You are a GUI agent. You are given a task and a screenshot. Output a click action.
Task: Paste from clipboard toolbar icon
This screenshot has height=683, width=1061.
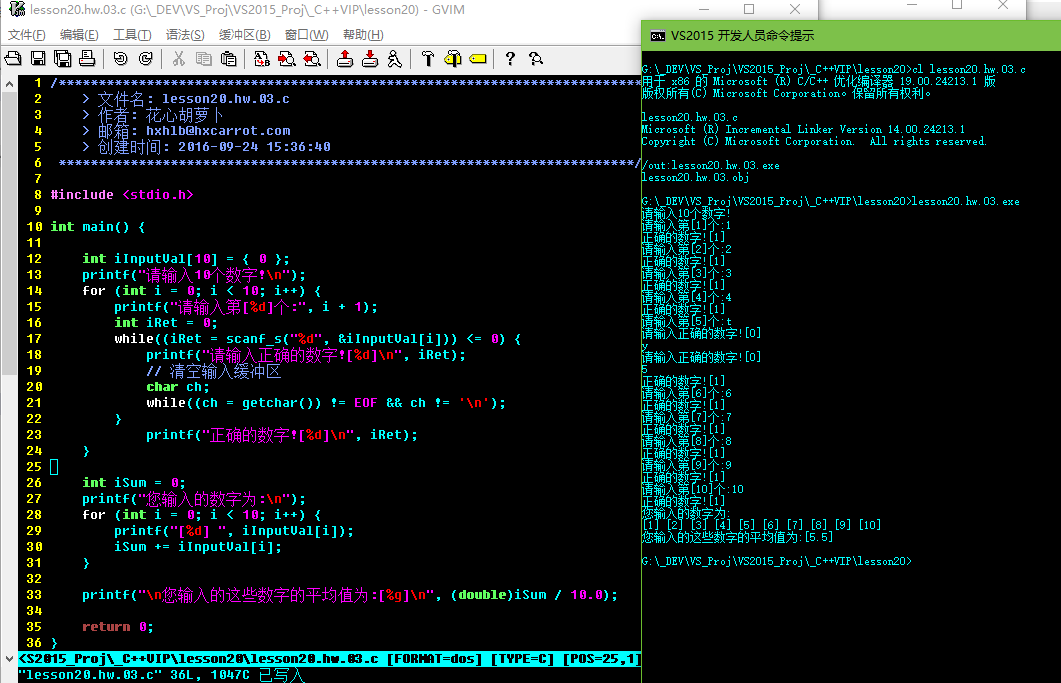pos(227,59)
